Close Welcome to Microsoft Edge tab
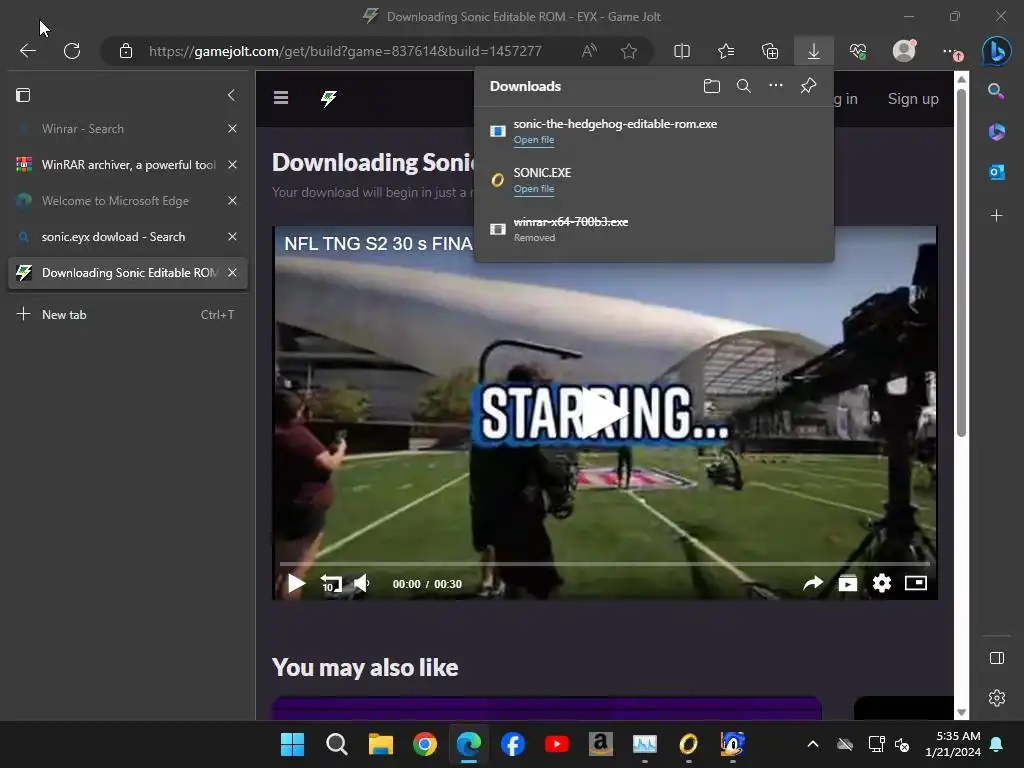1024x768 pixels. pyautogui.click(x=232, y=200)
